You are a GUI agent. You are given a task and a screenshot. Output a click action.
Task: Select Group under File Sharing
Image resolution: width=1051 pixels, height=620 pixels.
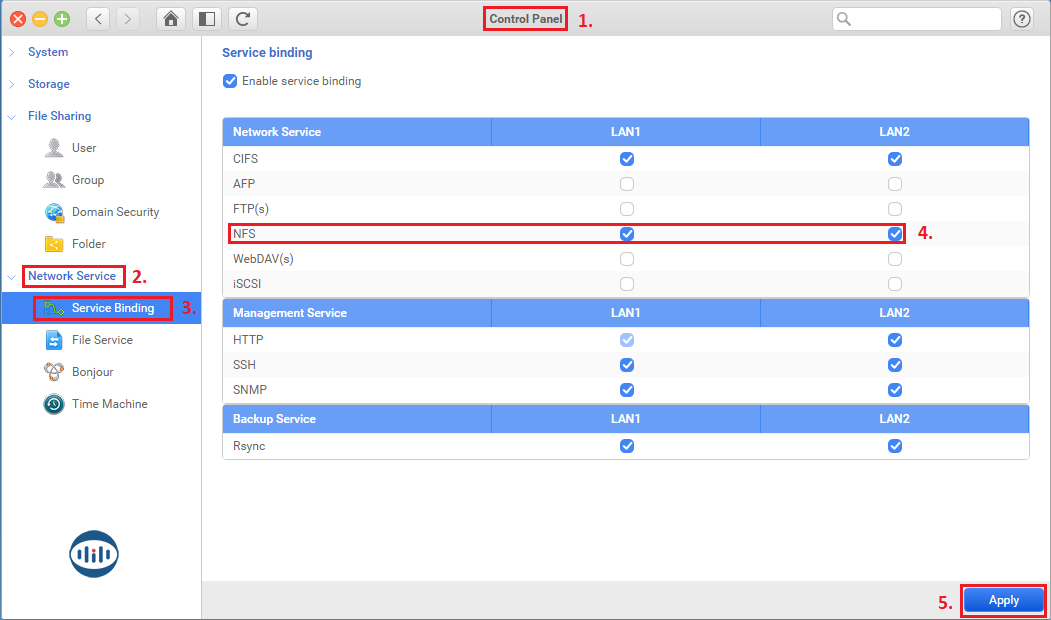pyautogui.click(x=87, y=180)
